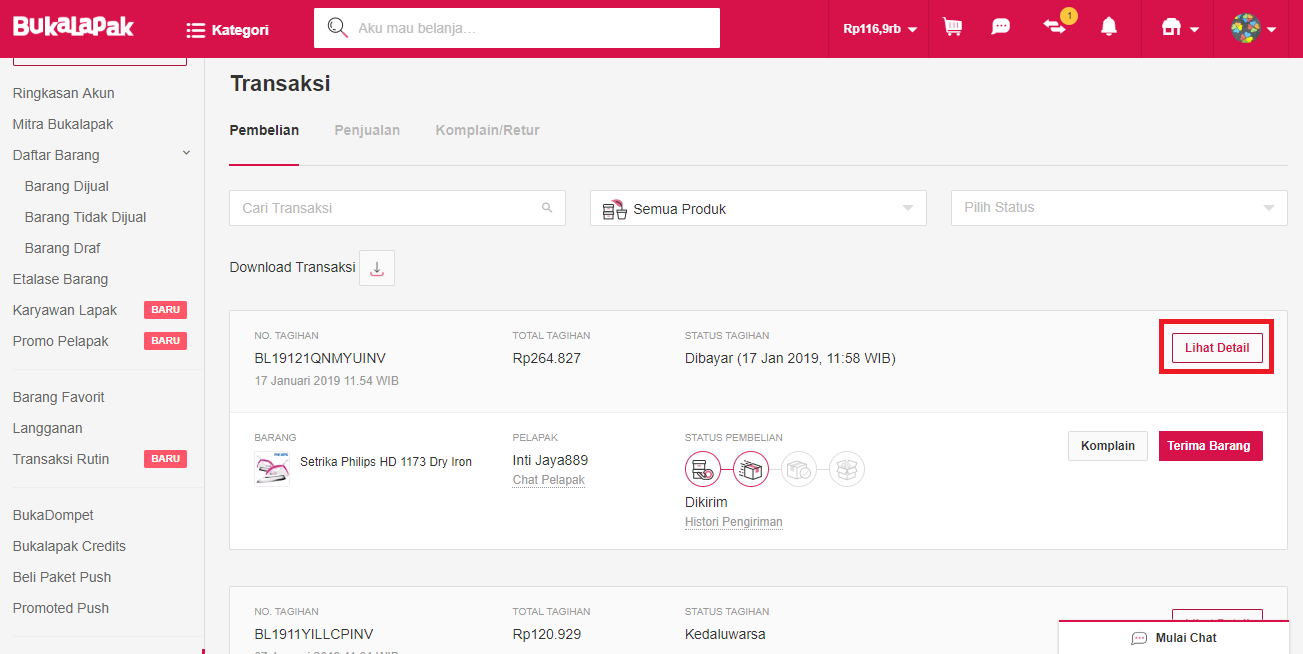Open the user profile avatar menu

[1253, 28]
